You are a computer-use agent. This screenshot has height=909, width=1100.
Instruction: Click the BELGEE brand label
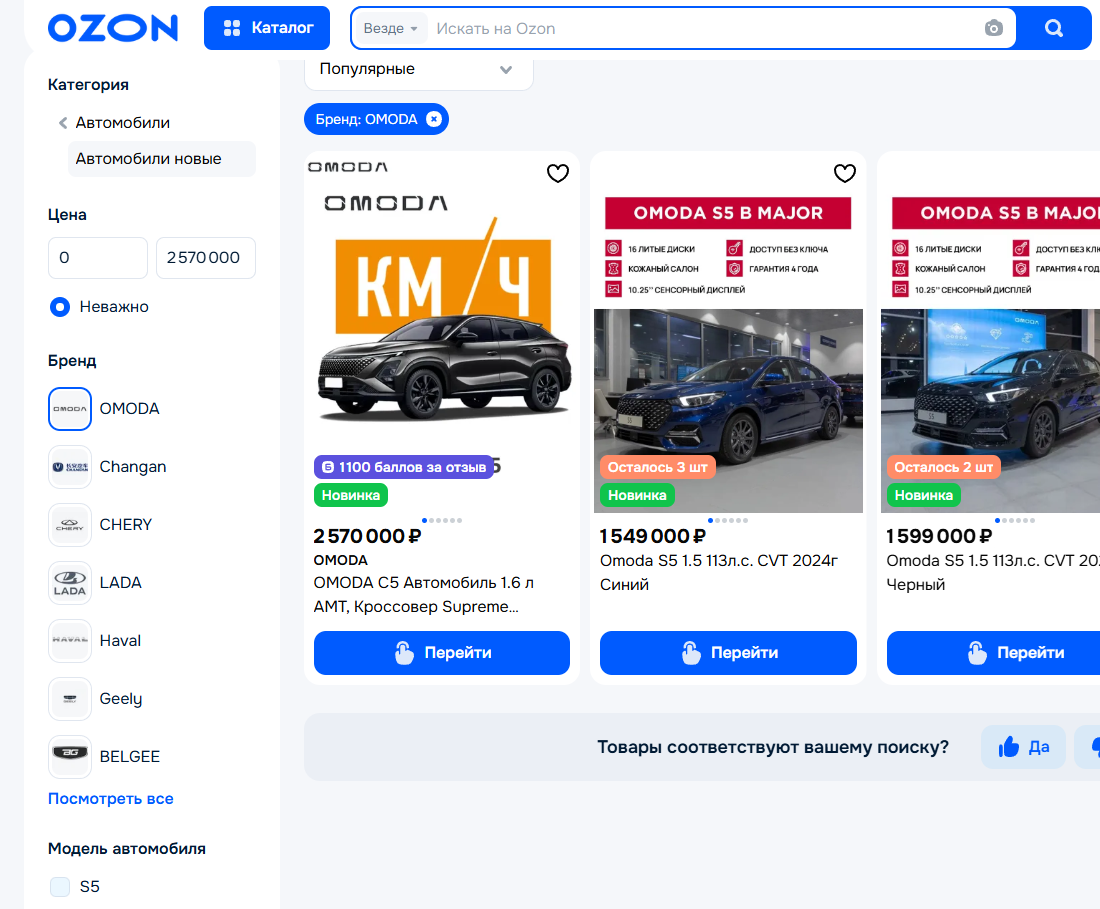(130, 757)
